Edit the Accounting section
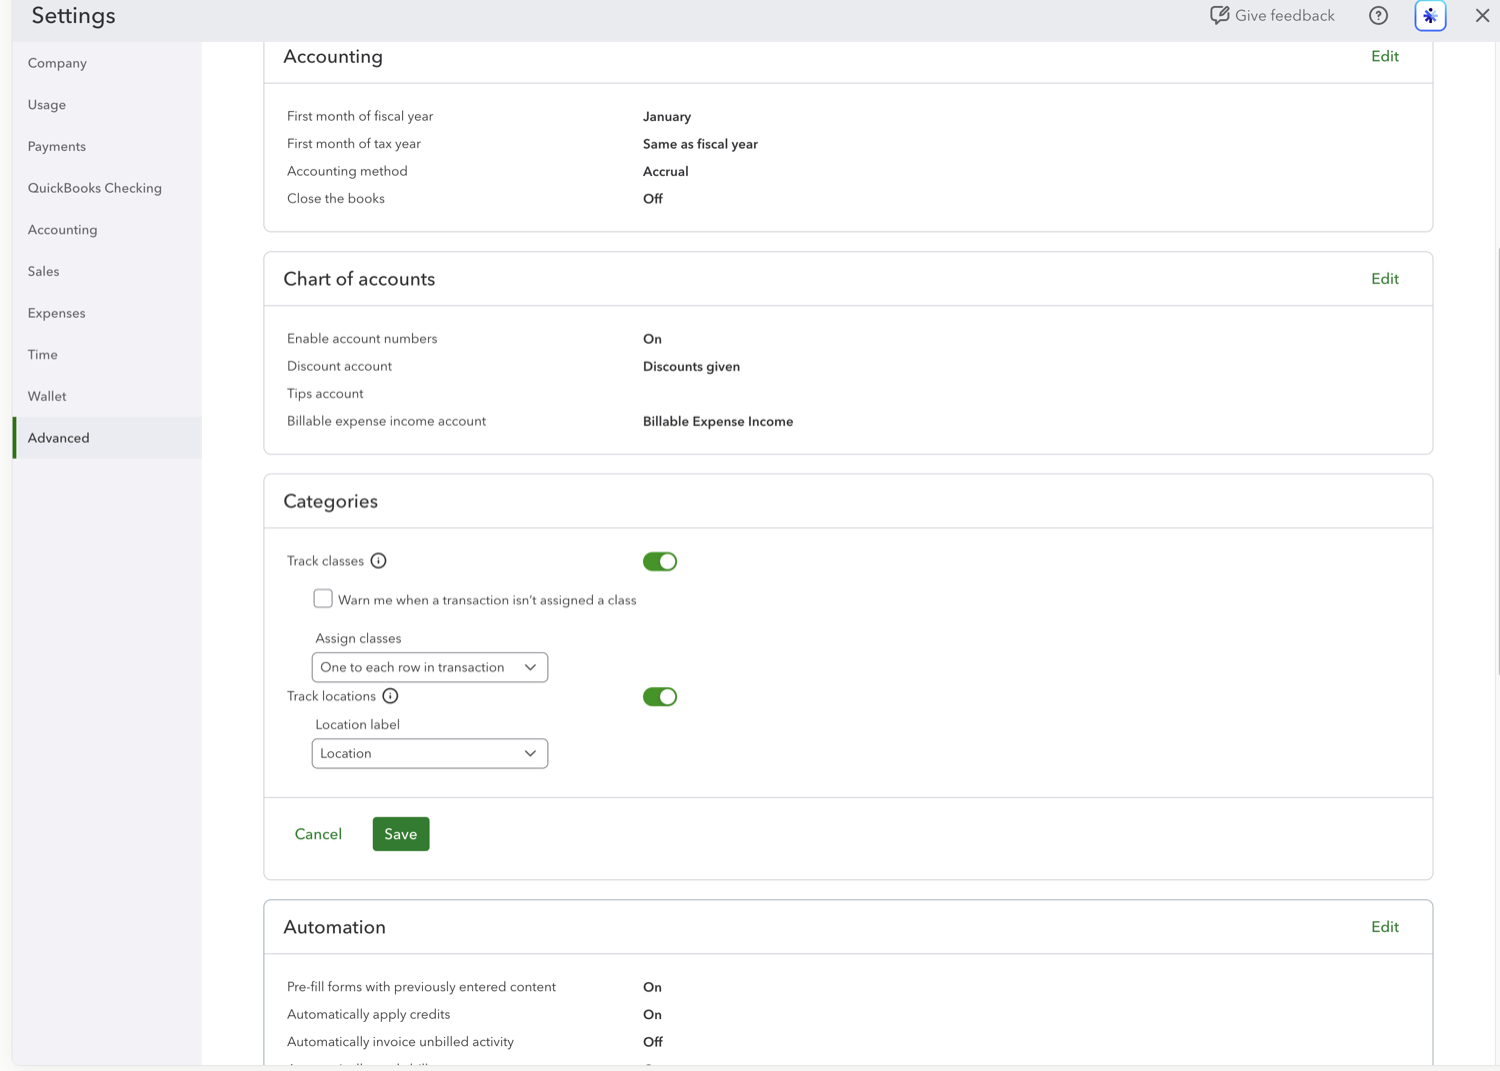The height and width of the screenshot is (1071, 1500). [1385, 56]
